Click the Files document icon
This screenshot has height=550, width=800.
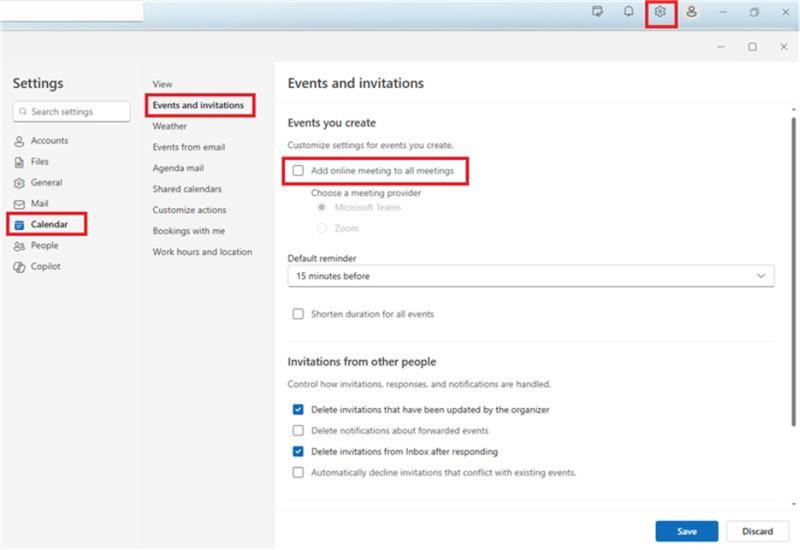(19, 162)
